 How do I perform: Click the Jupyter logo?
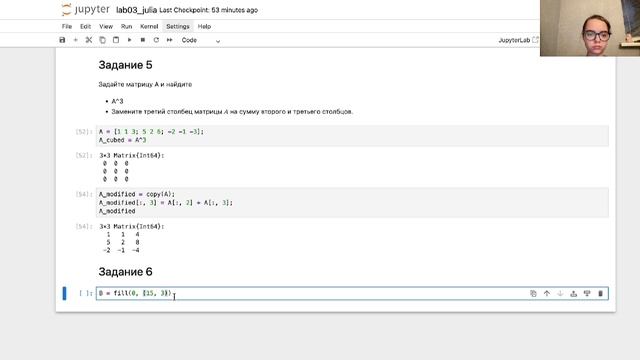click(x=85, y=10)
